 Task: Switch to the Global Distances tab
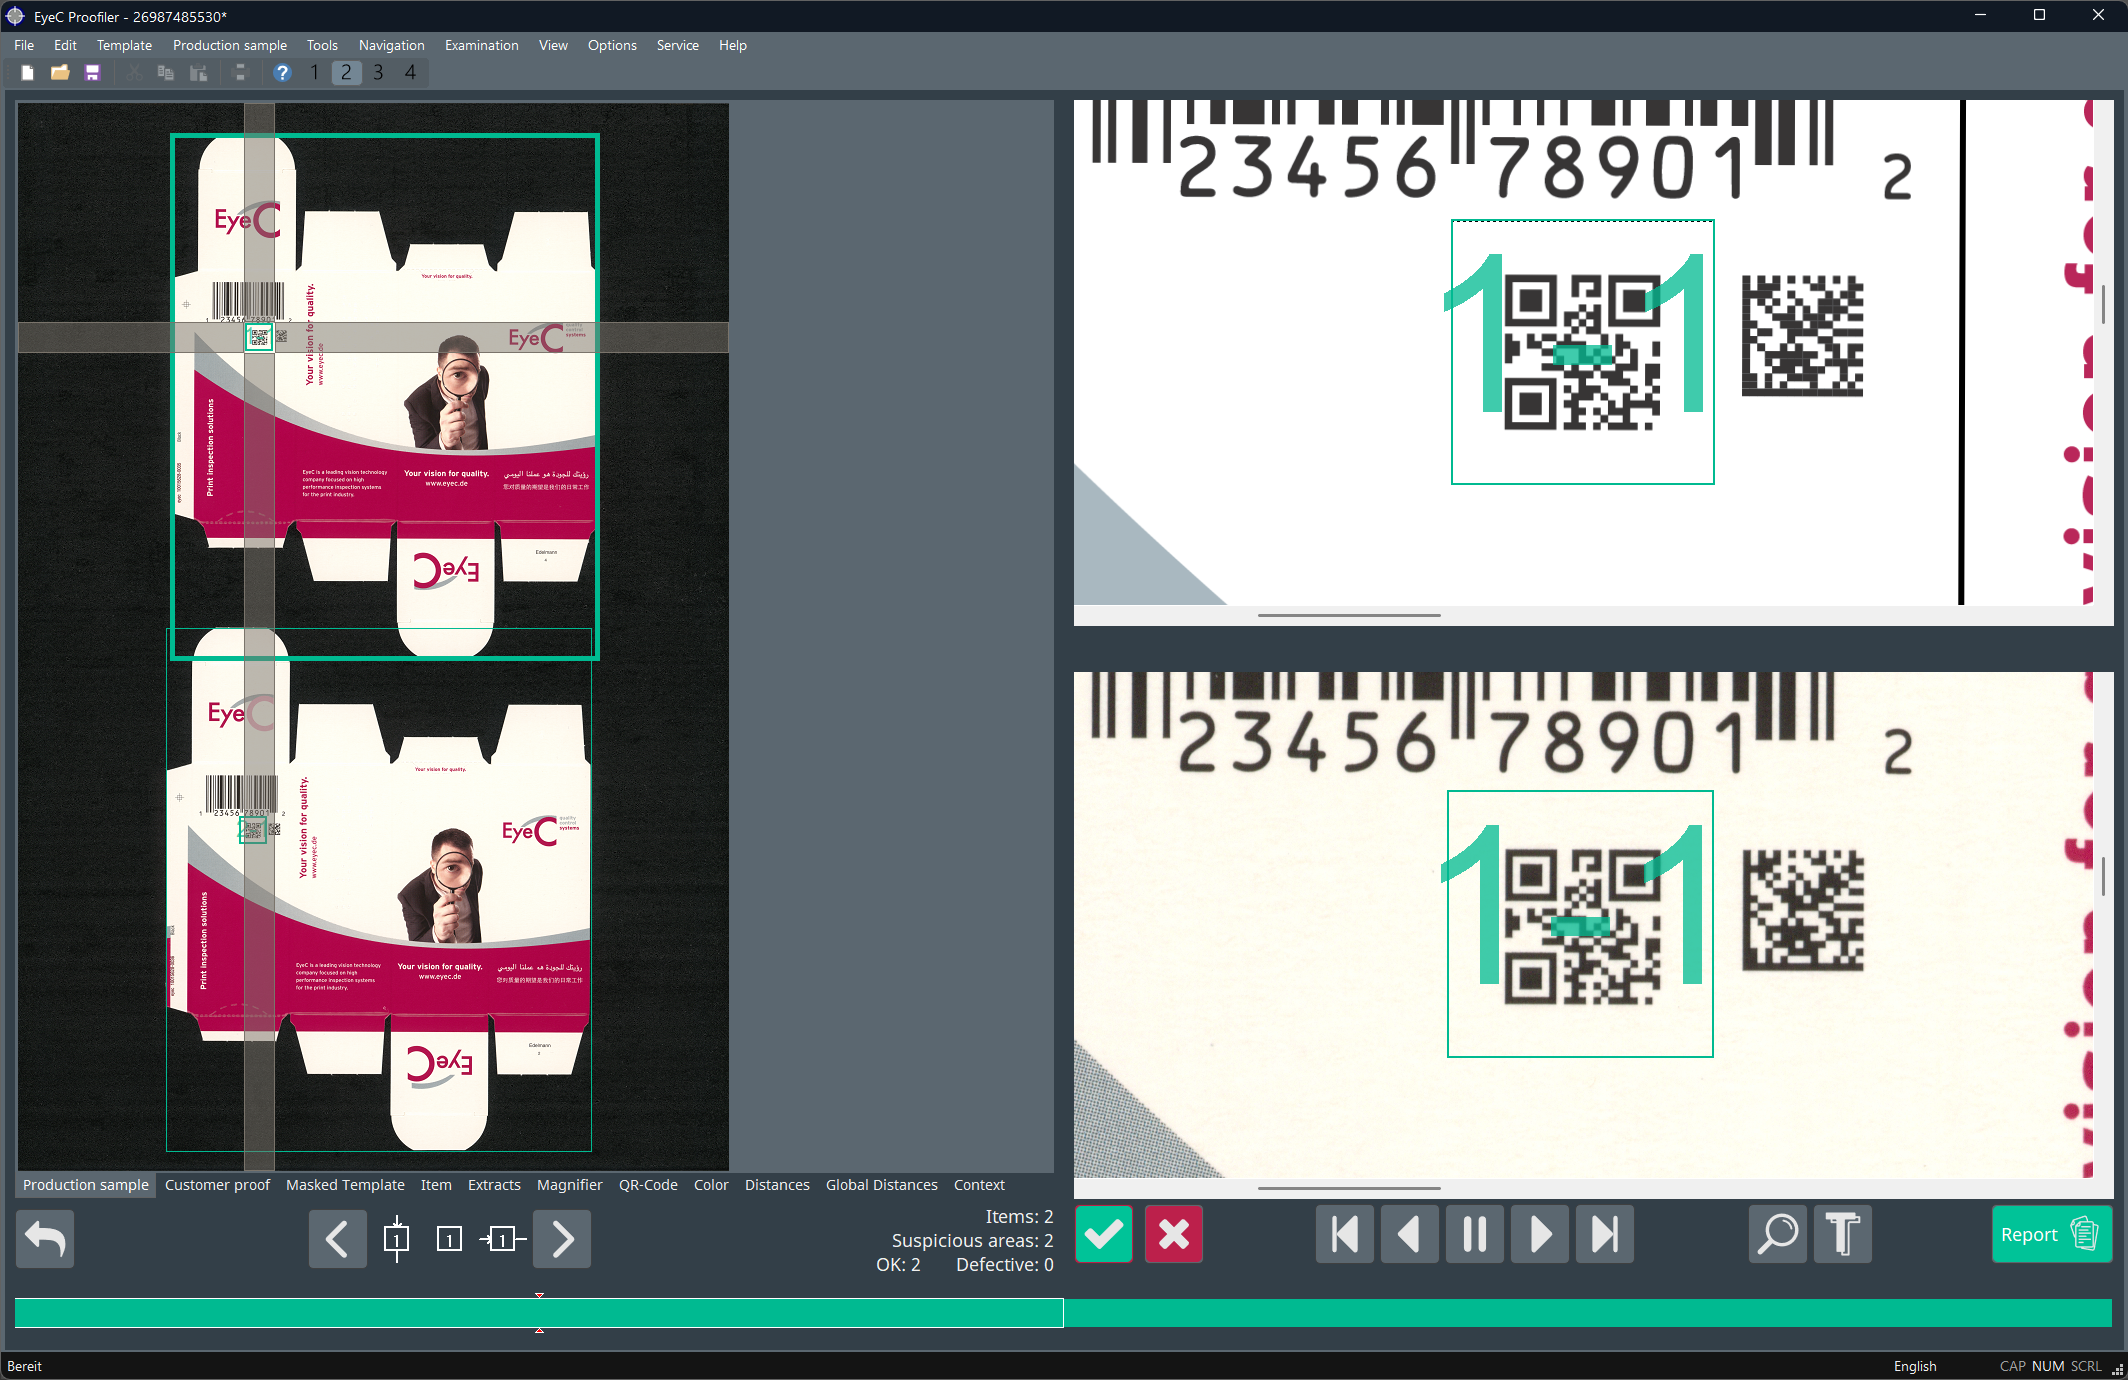(882, 1185)
